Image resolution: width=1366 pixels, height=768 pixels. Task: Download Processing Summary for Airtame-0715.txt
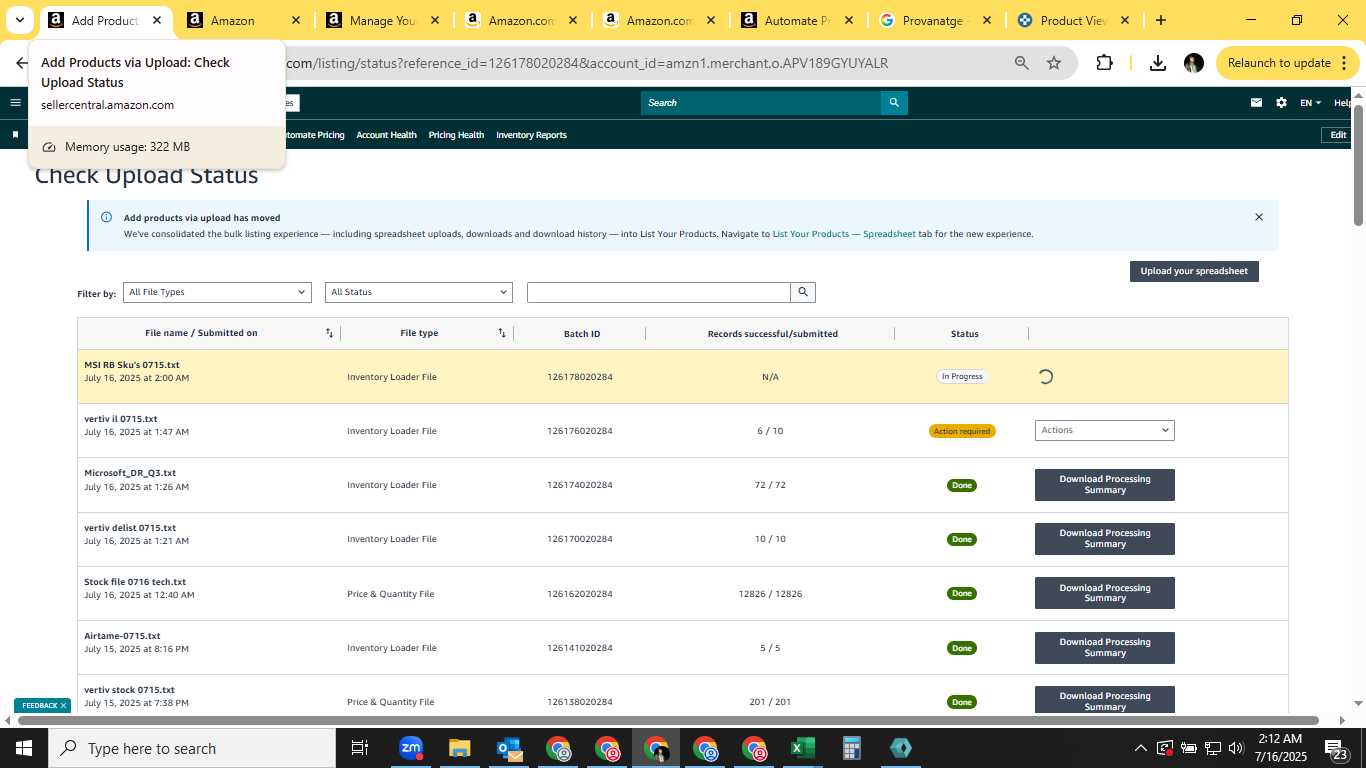tap(1105, 647)
